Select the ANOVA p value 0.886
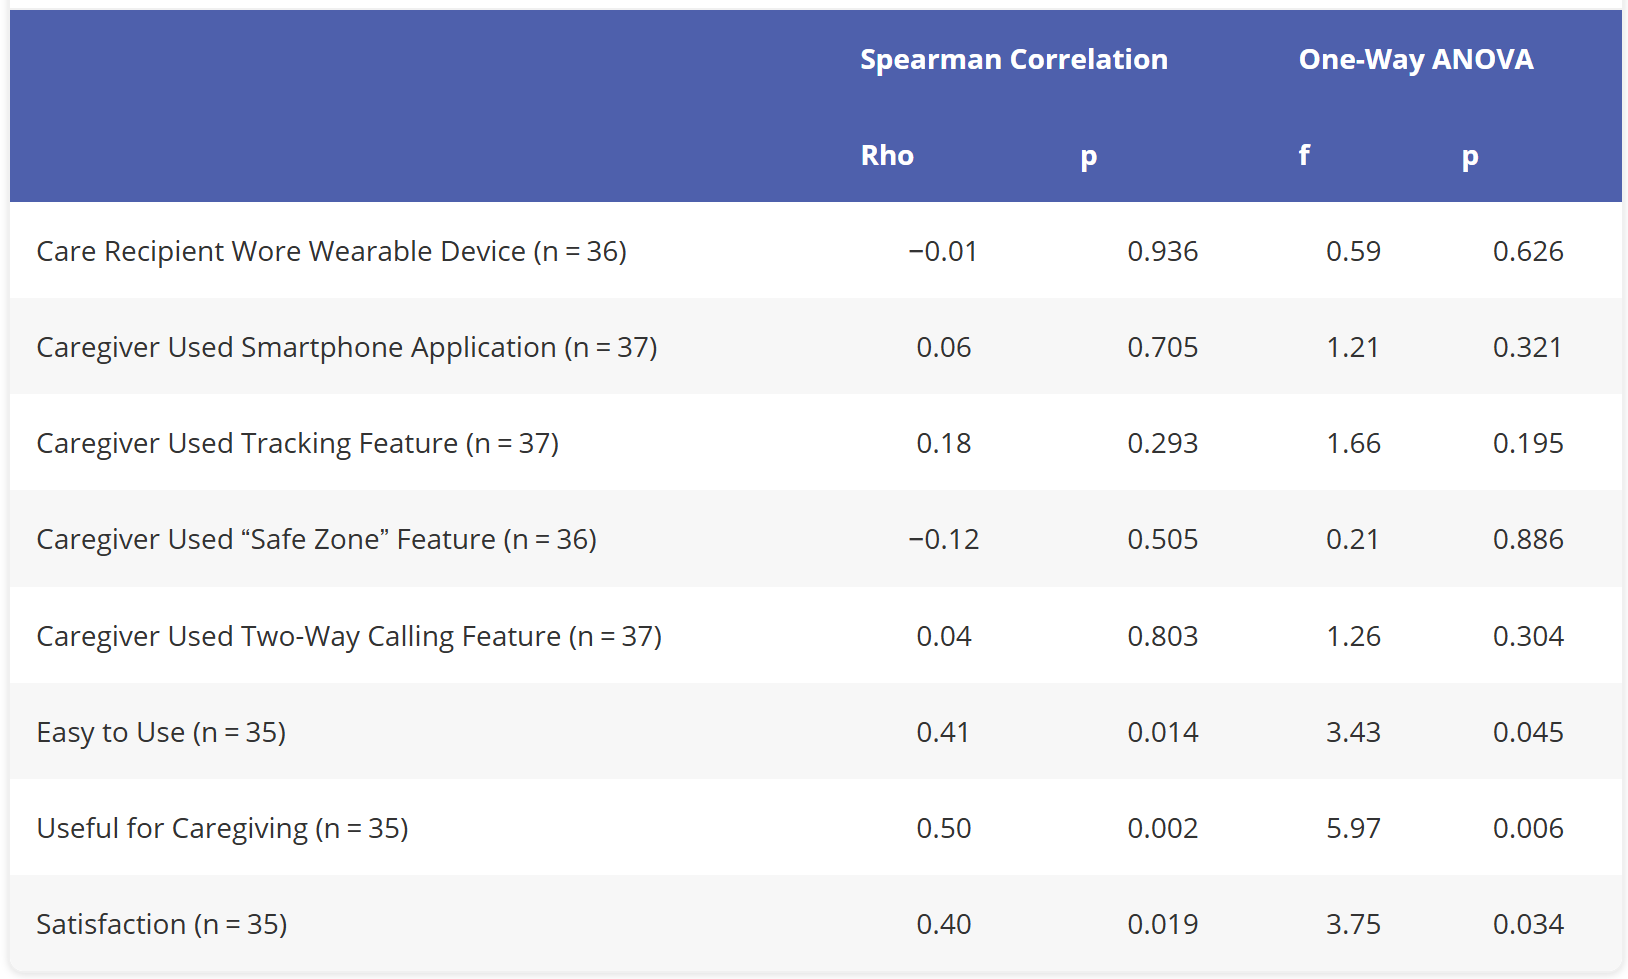This screenshot has width=1628, height=979. (1528, 539)
